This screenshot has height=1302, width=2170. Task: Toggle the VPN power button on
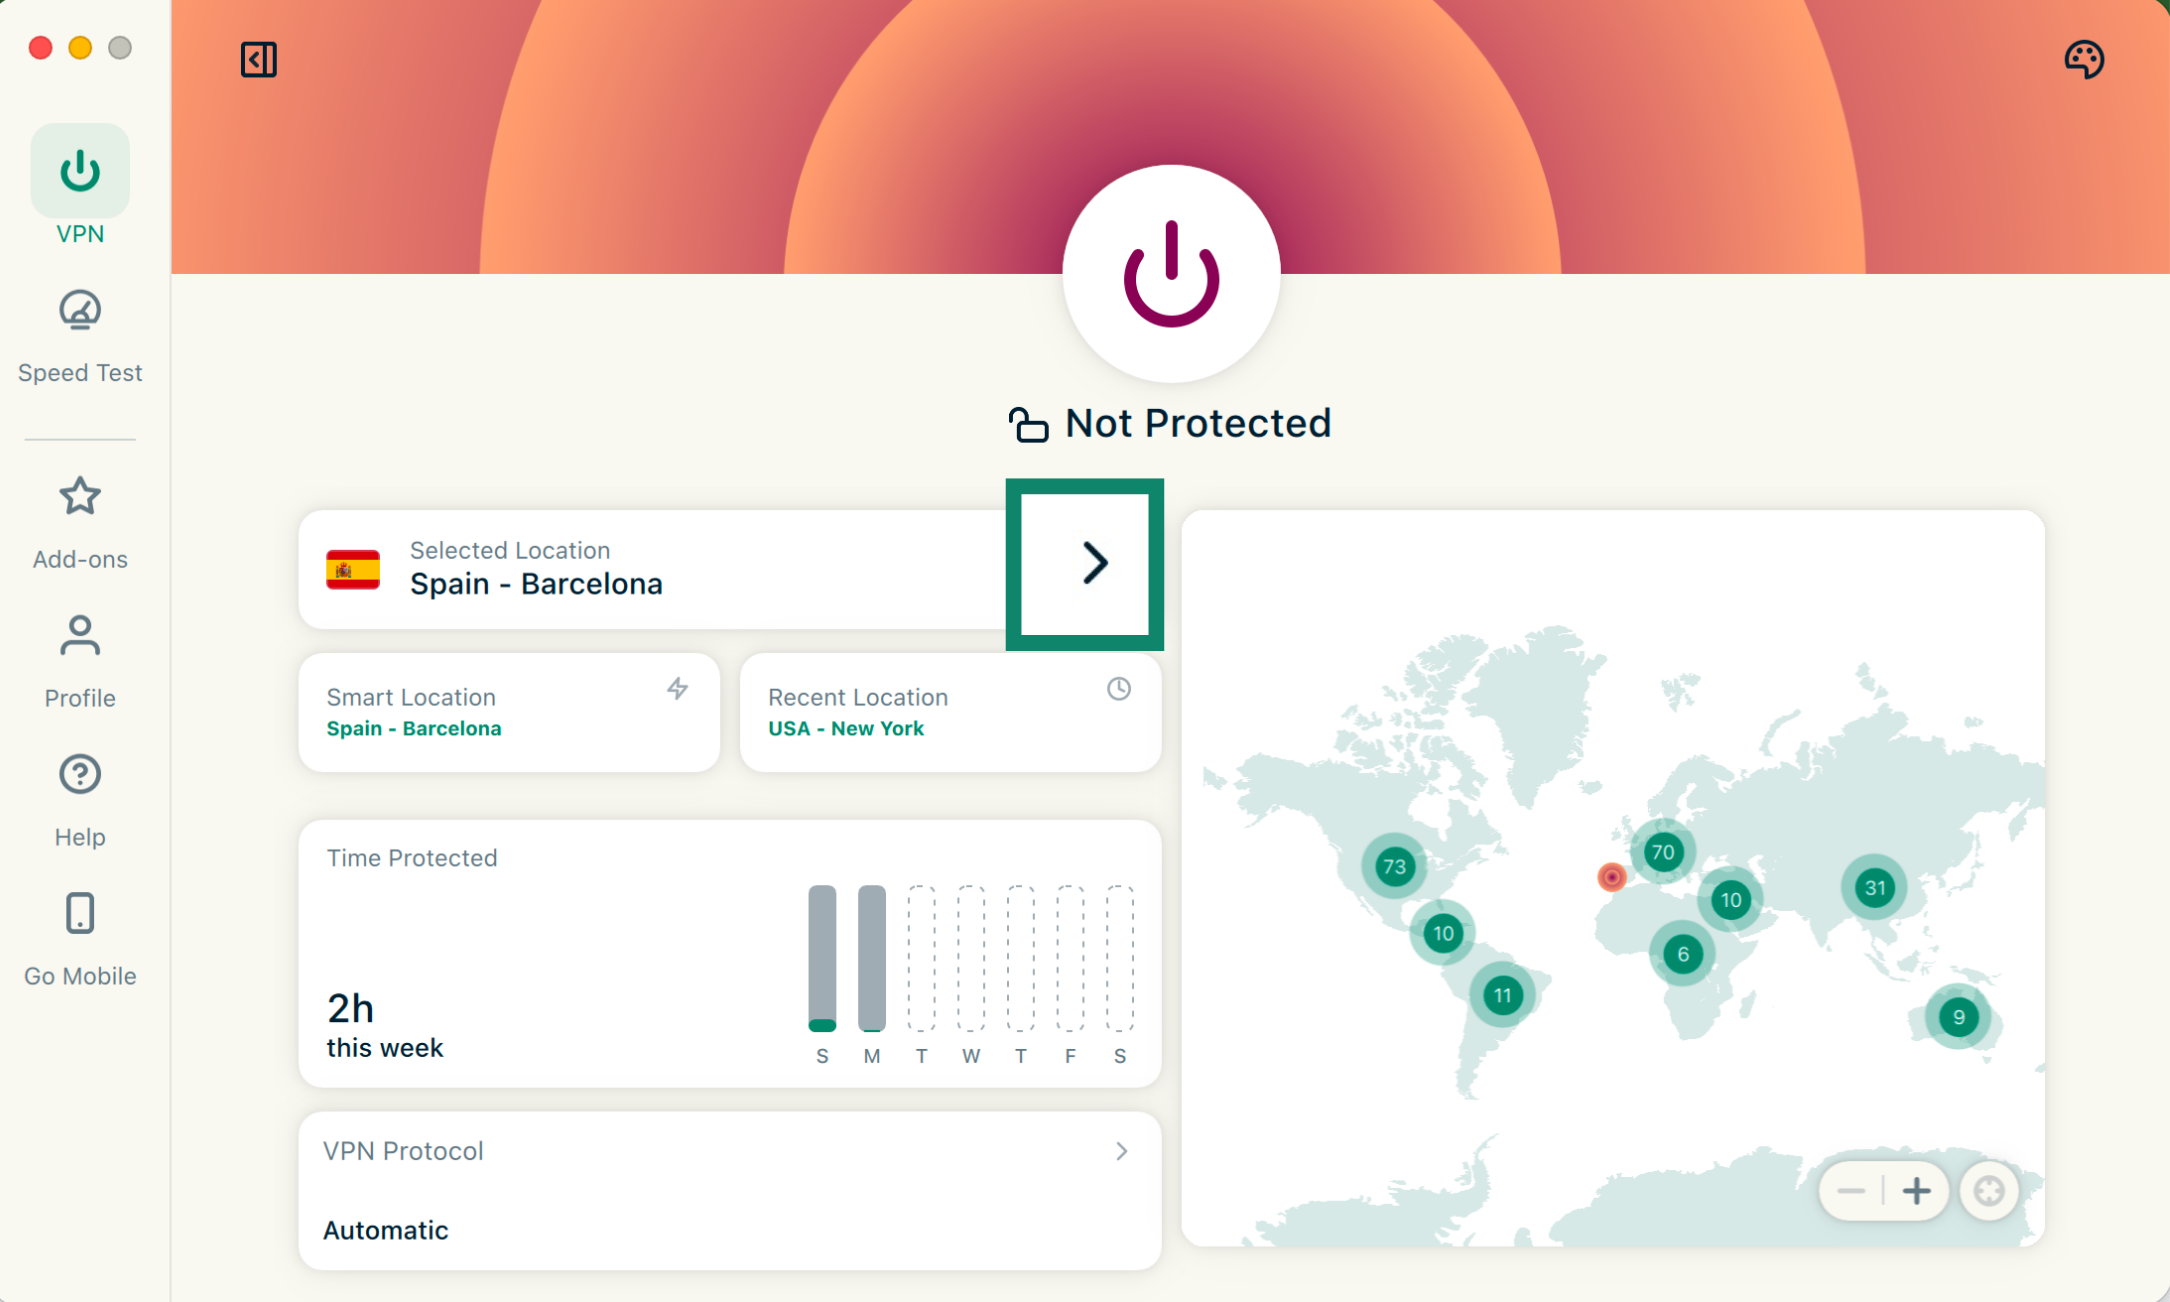pyautogui.click(x=1171, y=274)
